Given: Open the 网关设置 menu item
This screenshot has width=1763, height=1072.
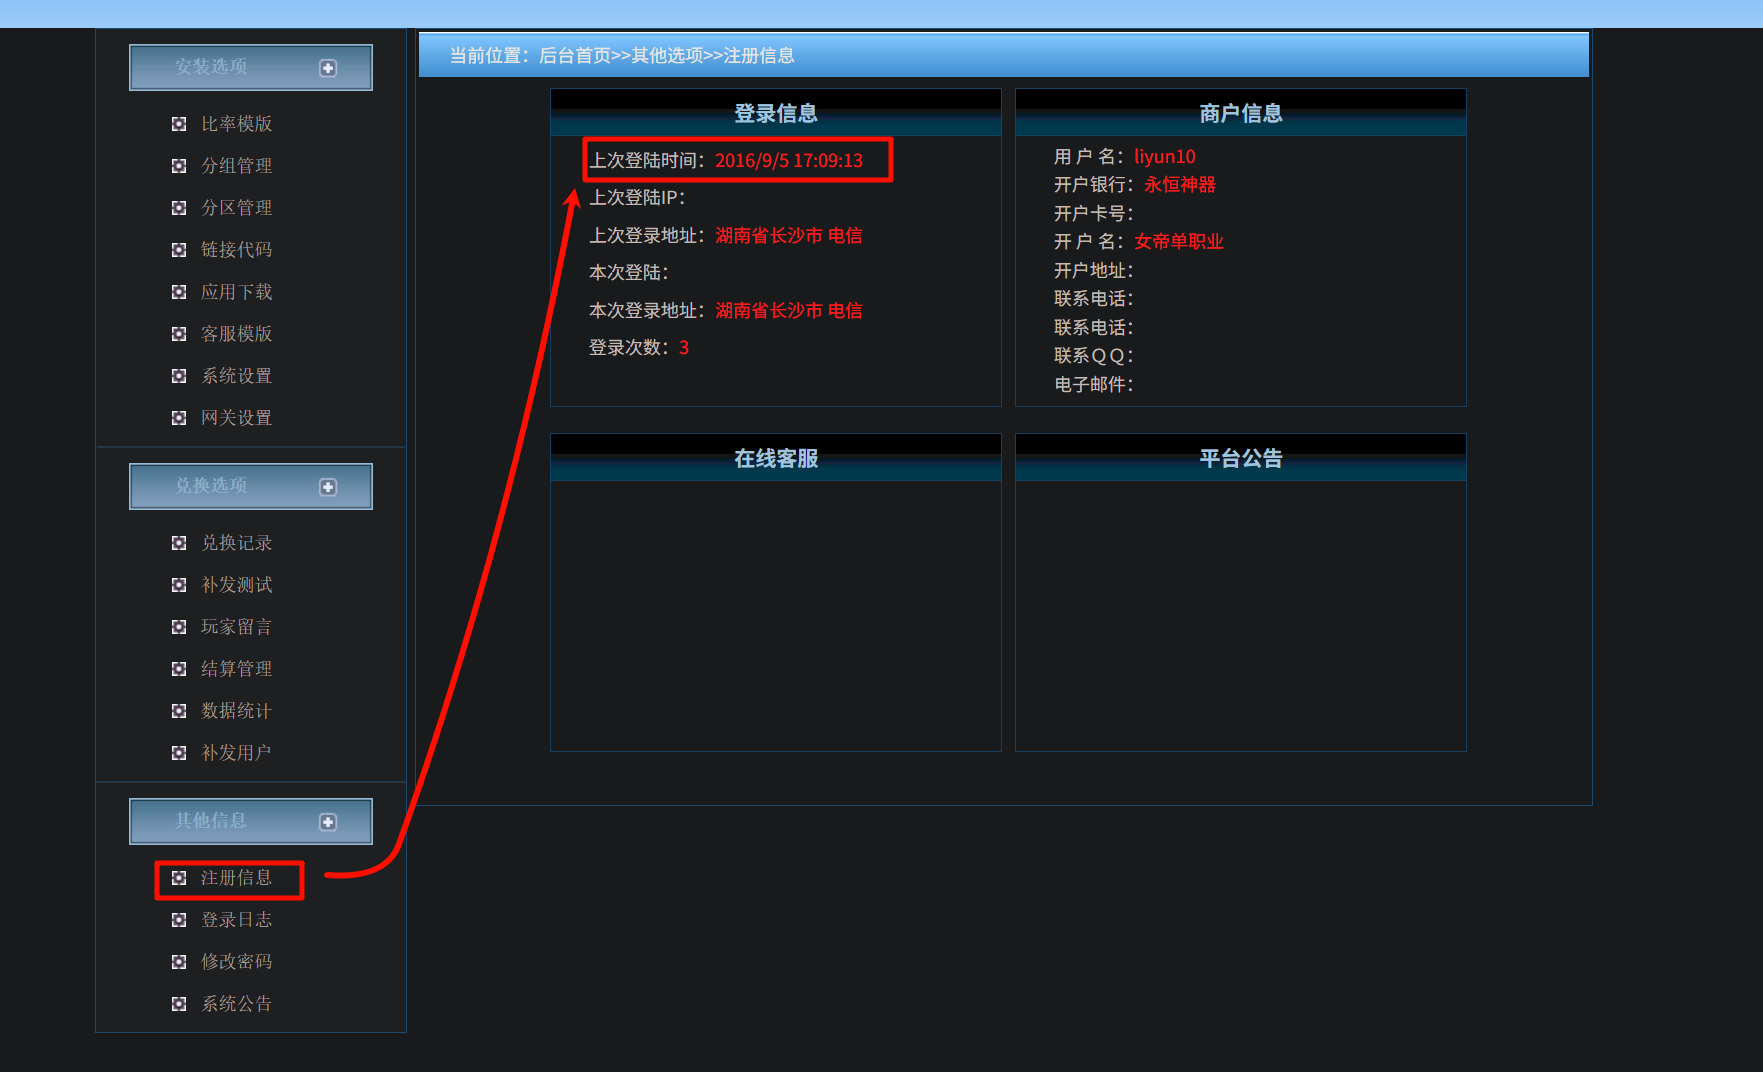Looking at the screenshot, I should [236, 418].
